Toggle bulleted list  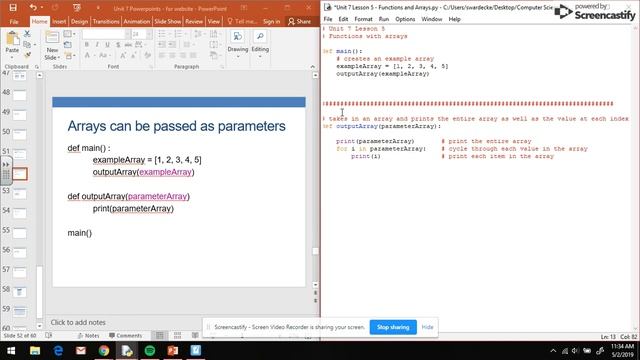162,34
